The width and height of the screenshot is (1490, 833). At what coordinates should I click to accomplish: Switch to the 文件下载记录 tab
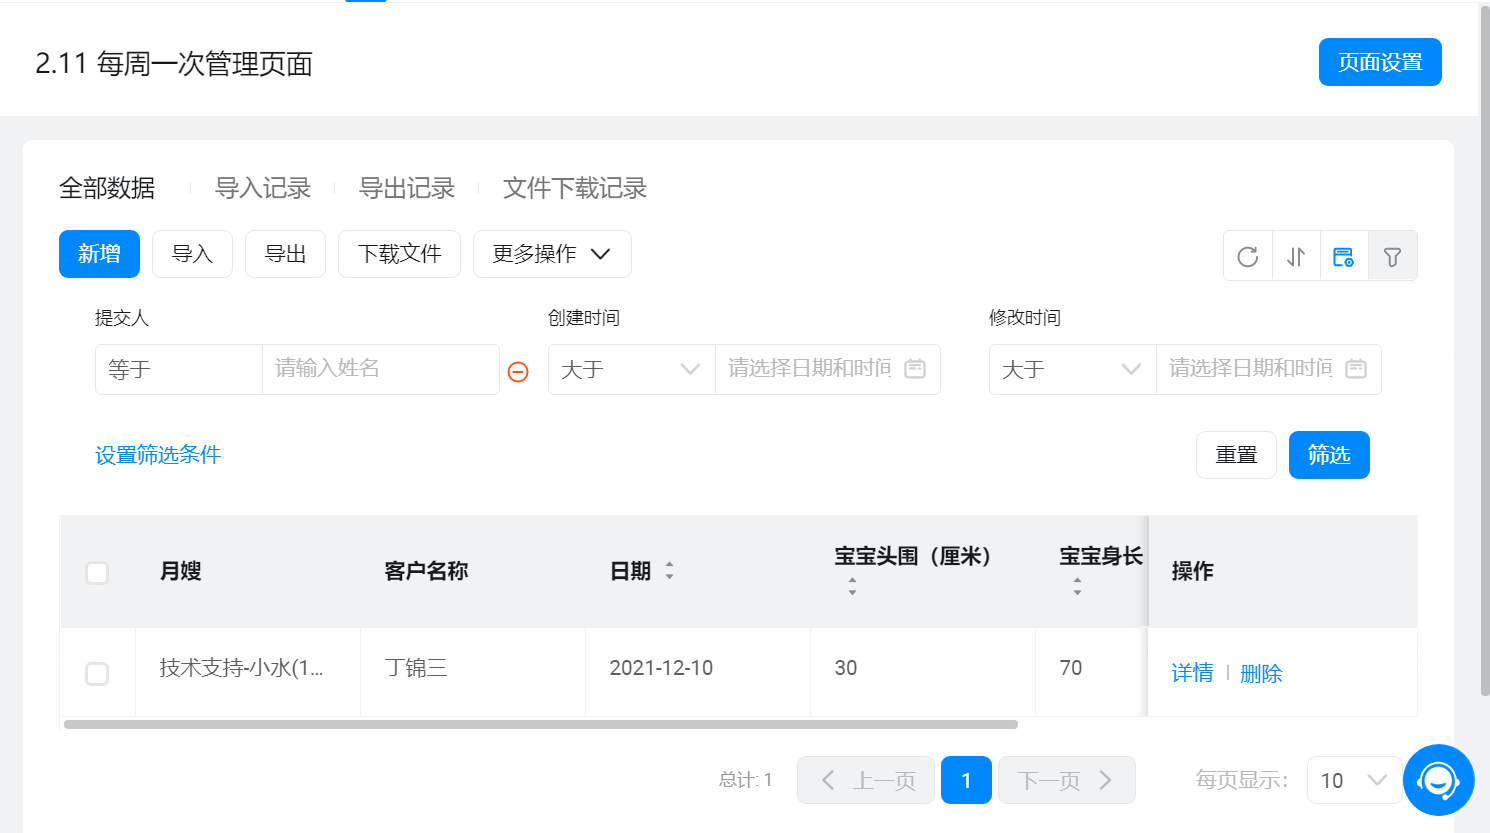click(575, 188)
